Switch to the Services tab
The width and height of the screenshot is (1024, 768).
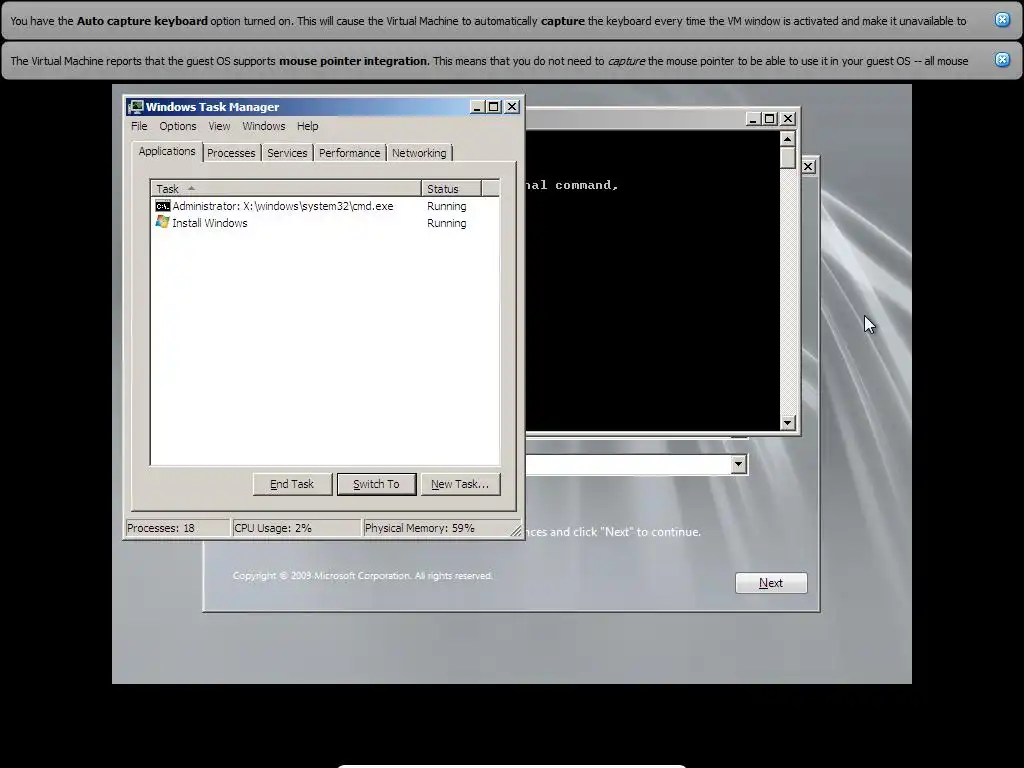coord(287,153)
